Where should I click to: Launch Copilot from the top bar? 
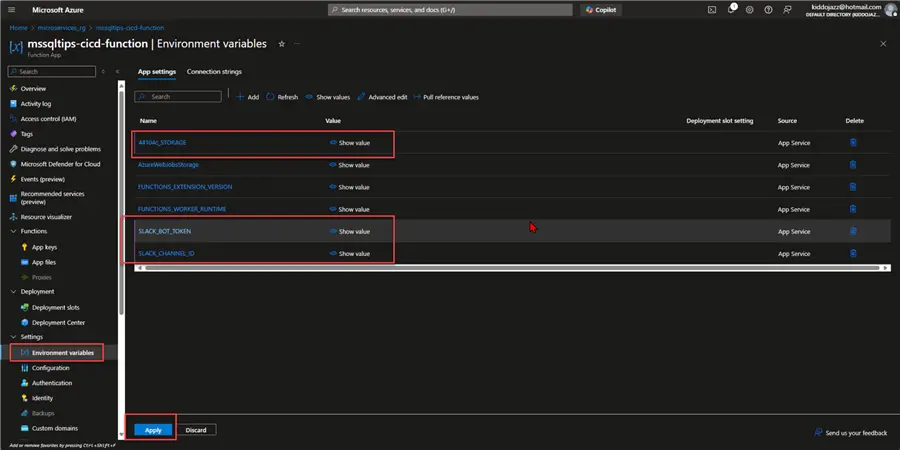(601, 10)
